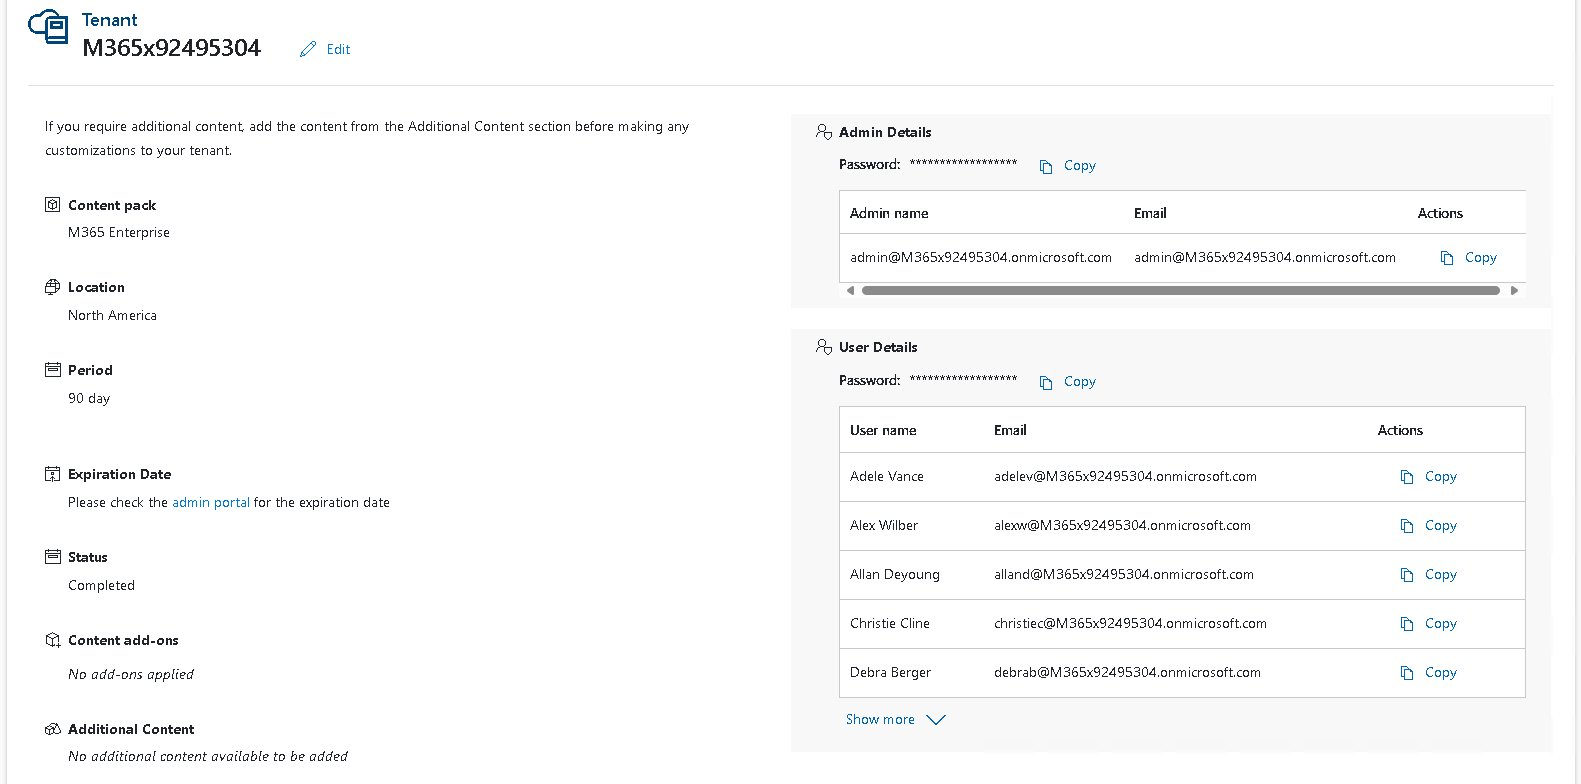Click copy icon for Alex Wilber
The height and width of the screenshot is (784, 1581).
click(x=1407, y=526)
